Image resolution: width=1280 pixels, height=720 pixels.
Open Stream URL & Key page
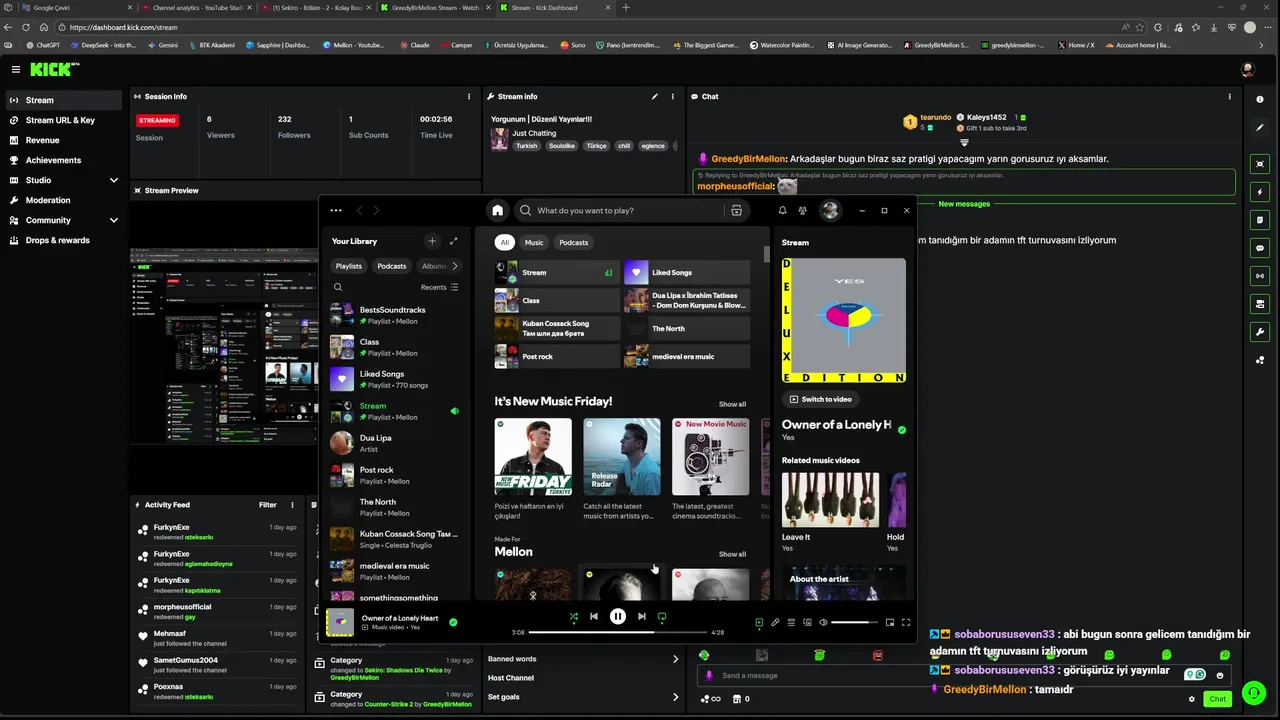tap(64, 120)
